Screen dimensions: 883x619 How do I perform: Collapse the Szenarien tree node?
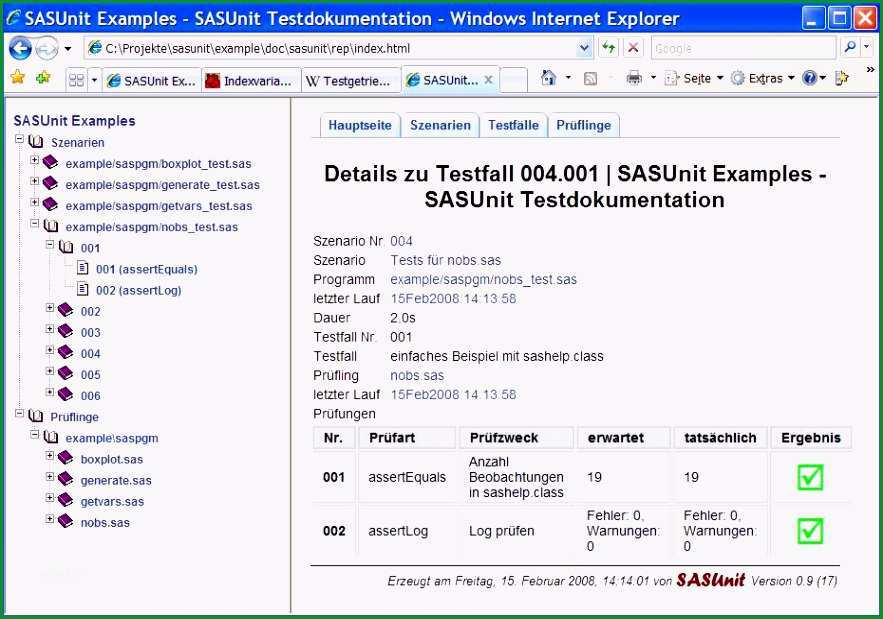click(x=19, y=139)
